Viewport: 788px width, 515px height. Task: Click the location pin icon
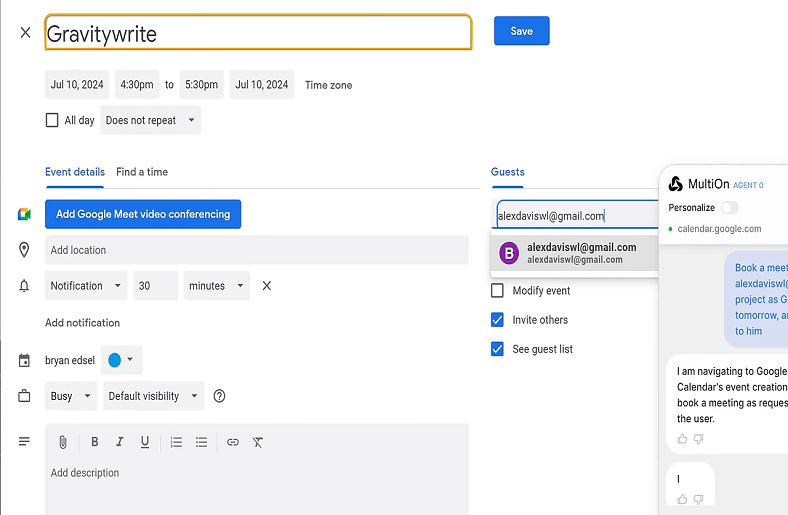click(x=24, y=250)
